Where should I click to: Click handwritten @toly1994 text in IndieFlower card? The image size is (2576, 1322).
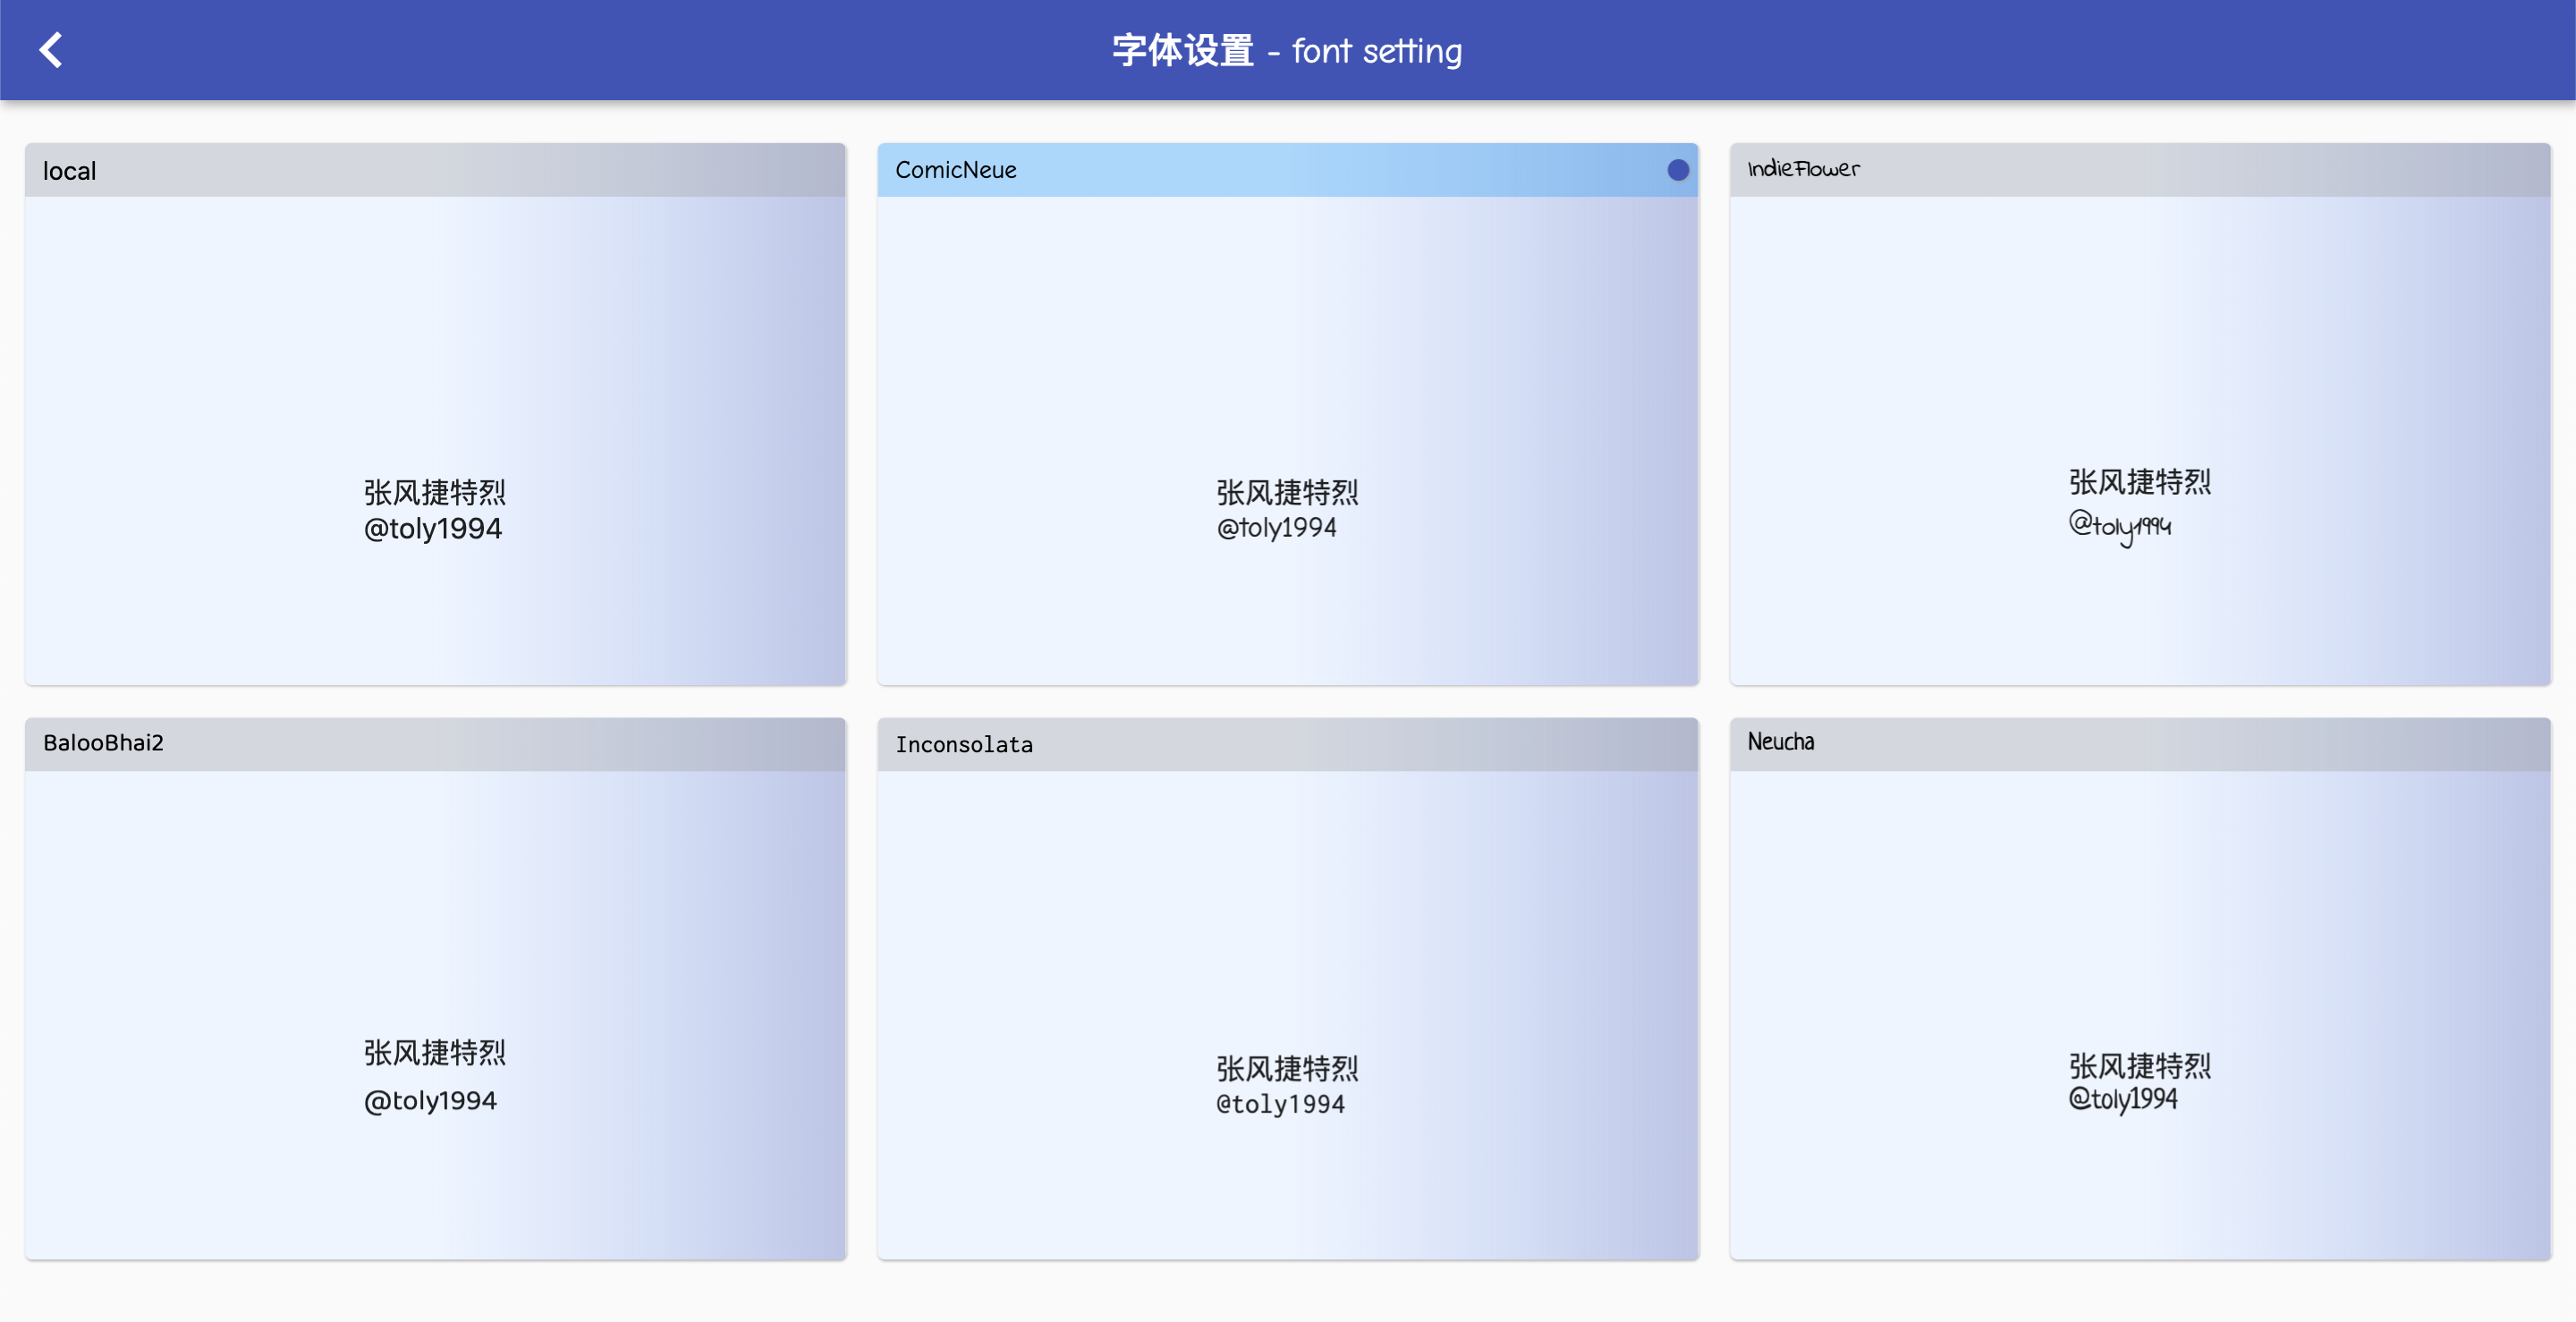[2119, 525]
